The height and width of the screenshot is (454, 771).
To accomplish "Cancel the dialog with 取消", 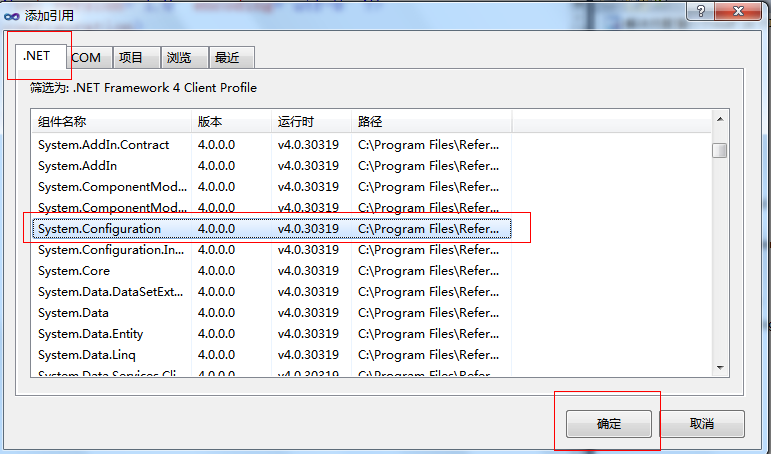I will 702,424.
